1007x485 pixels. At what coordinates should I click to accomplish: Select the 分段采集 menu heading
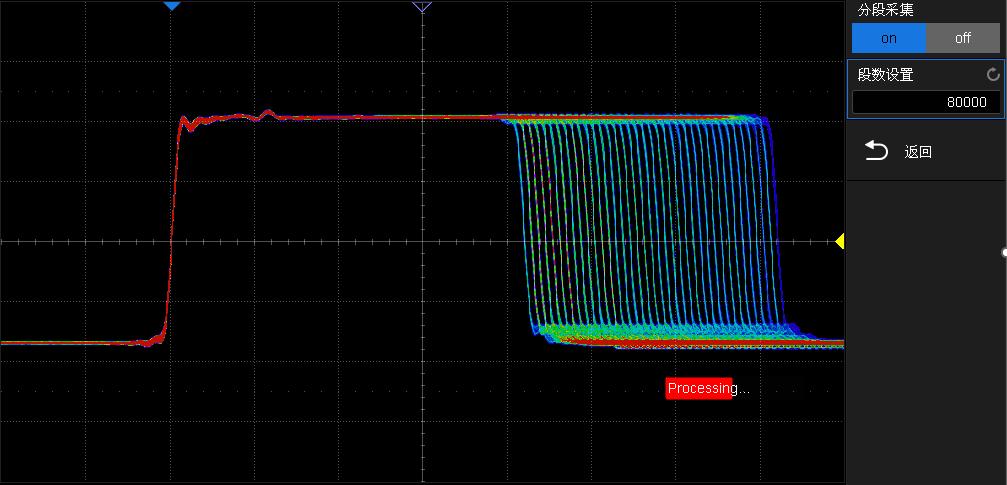click(x=885, y=10)
